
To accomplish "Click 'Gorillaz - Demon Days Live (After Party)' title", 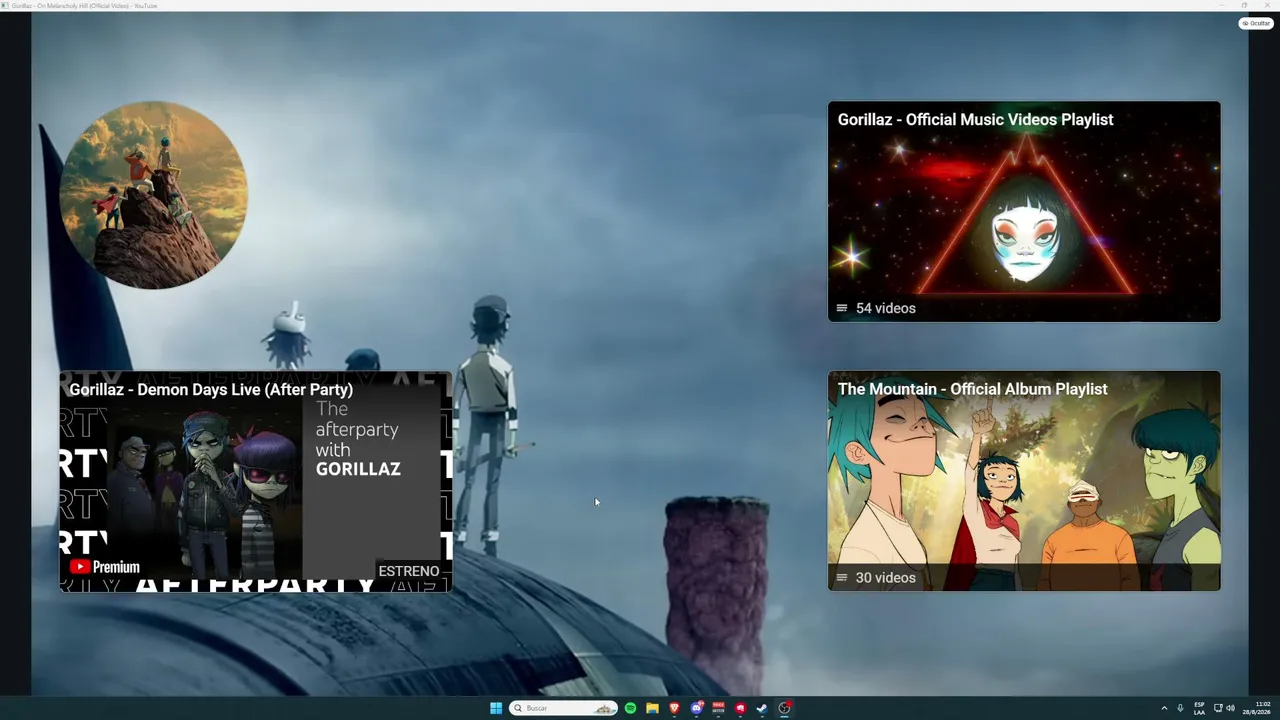I will [211, 390].
